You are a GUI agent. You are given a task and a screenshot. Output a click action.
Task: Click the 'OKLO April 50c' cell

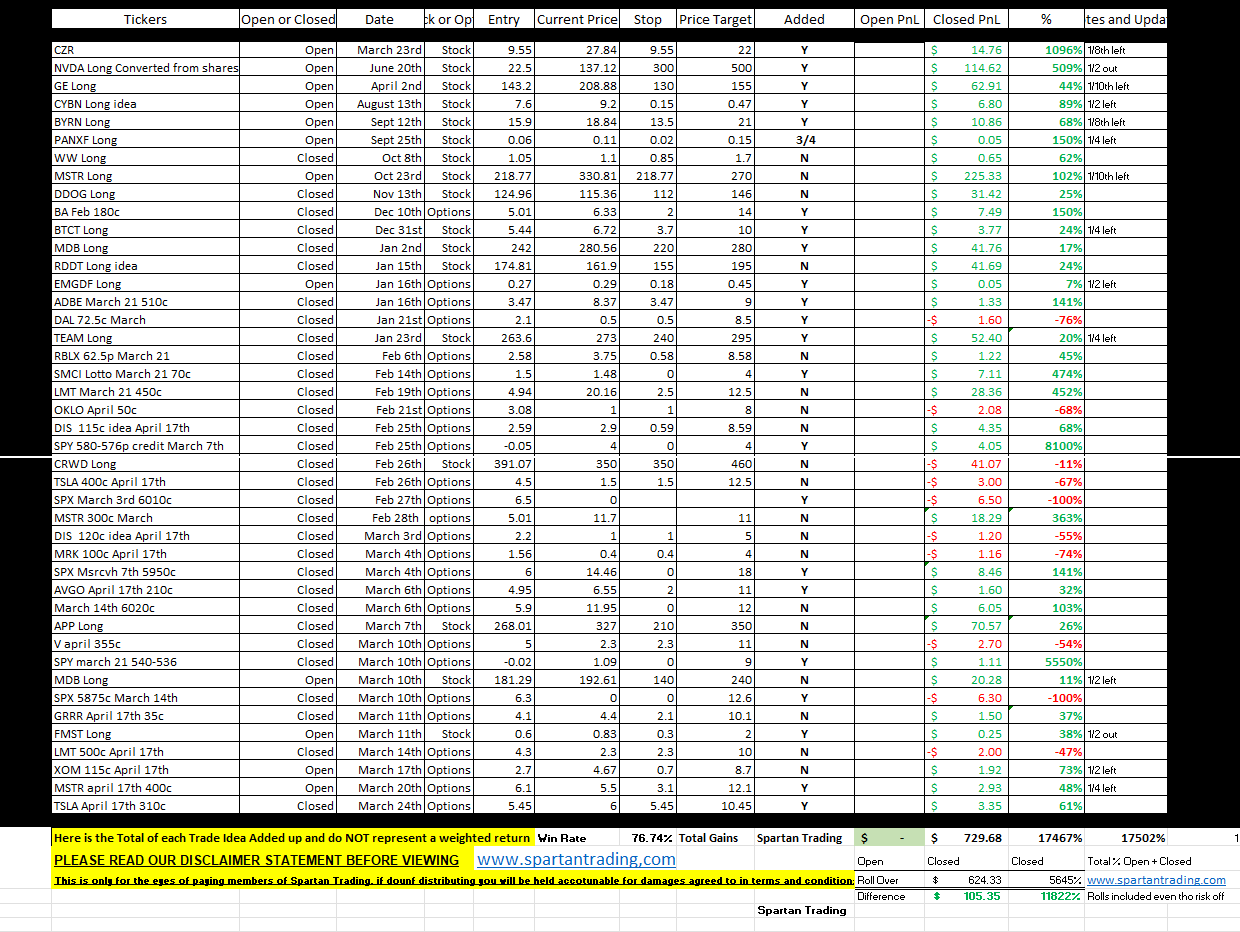click(146, 410)
